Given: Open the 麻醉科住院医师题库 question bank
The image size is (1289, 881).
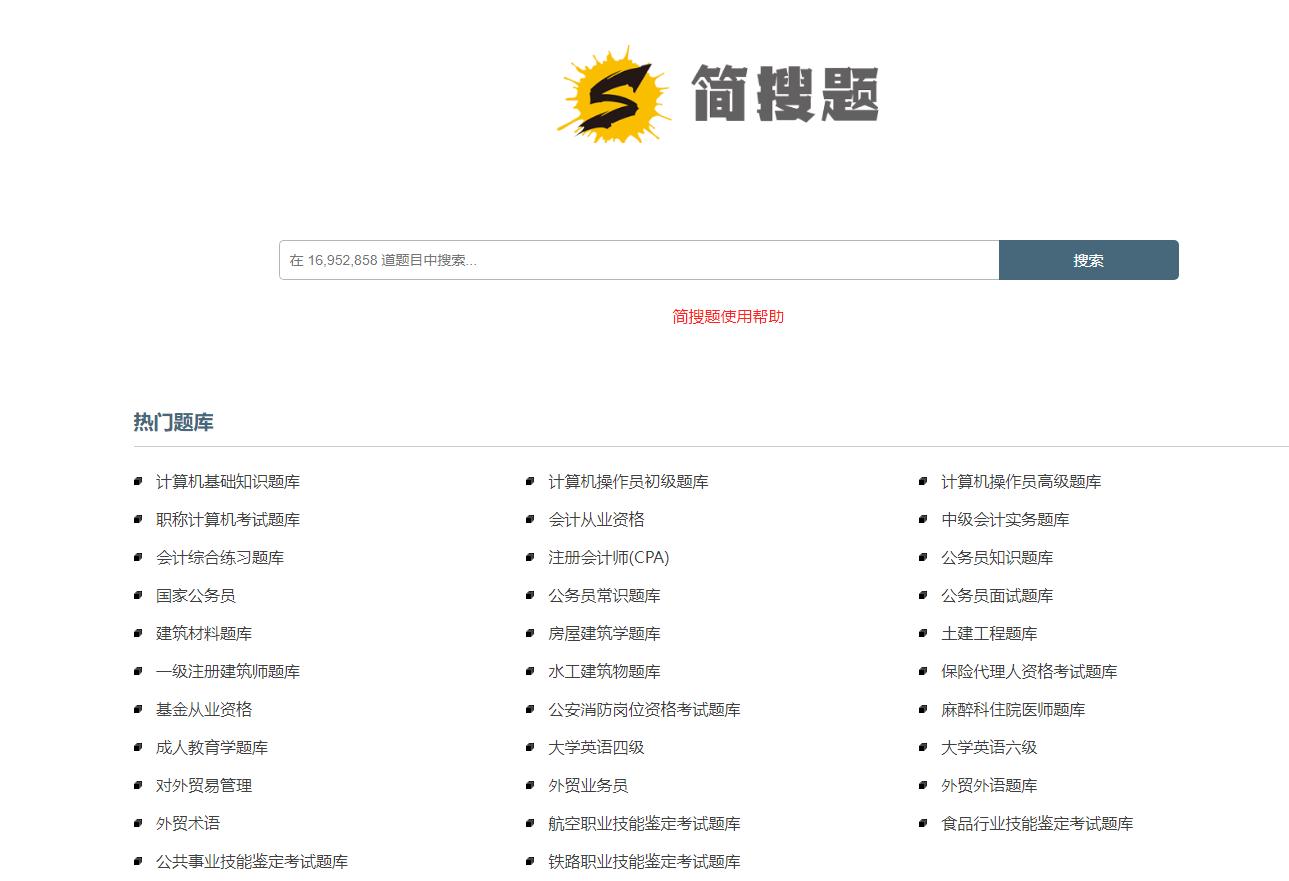Looking at the screenshot, I should pyautogui.click(x=1012, y=709).
